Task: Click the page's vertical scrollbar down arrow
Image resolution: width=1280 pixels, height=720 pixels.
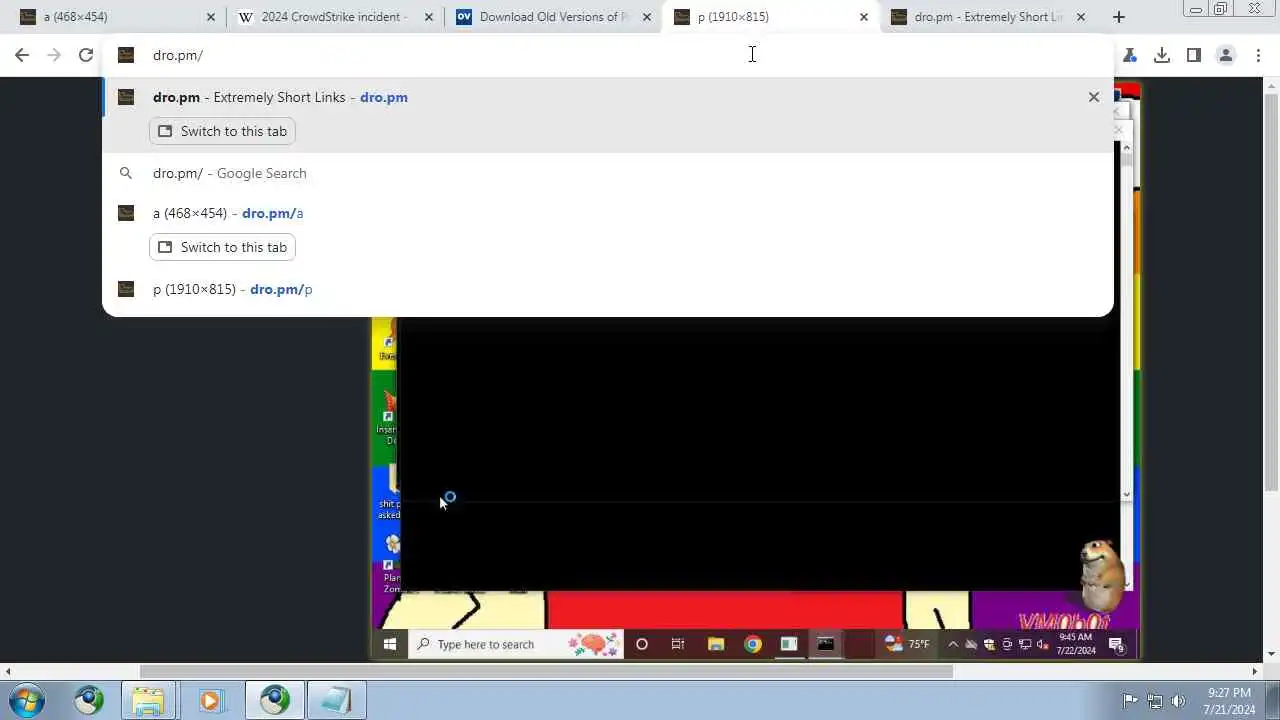Action: 1272,654
